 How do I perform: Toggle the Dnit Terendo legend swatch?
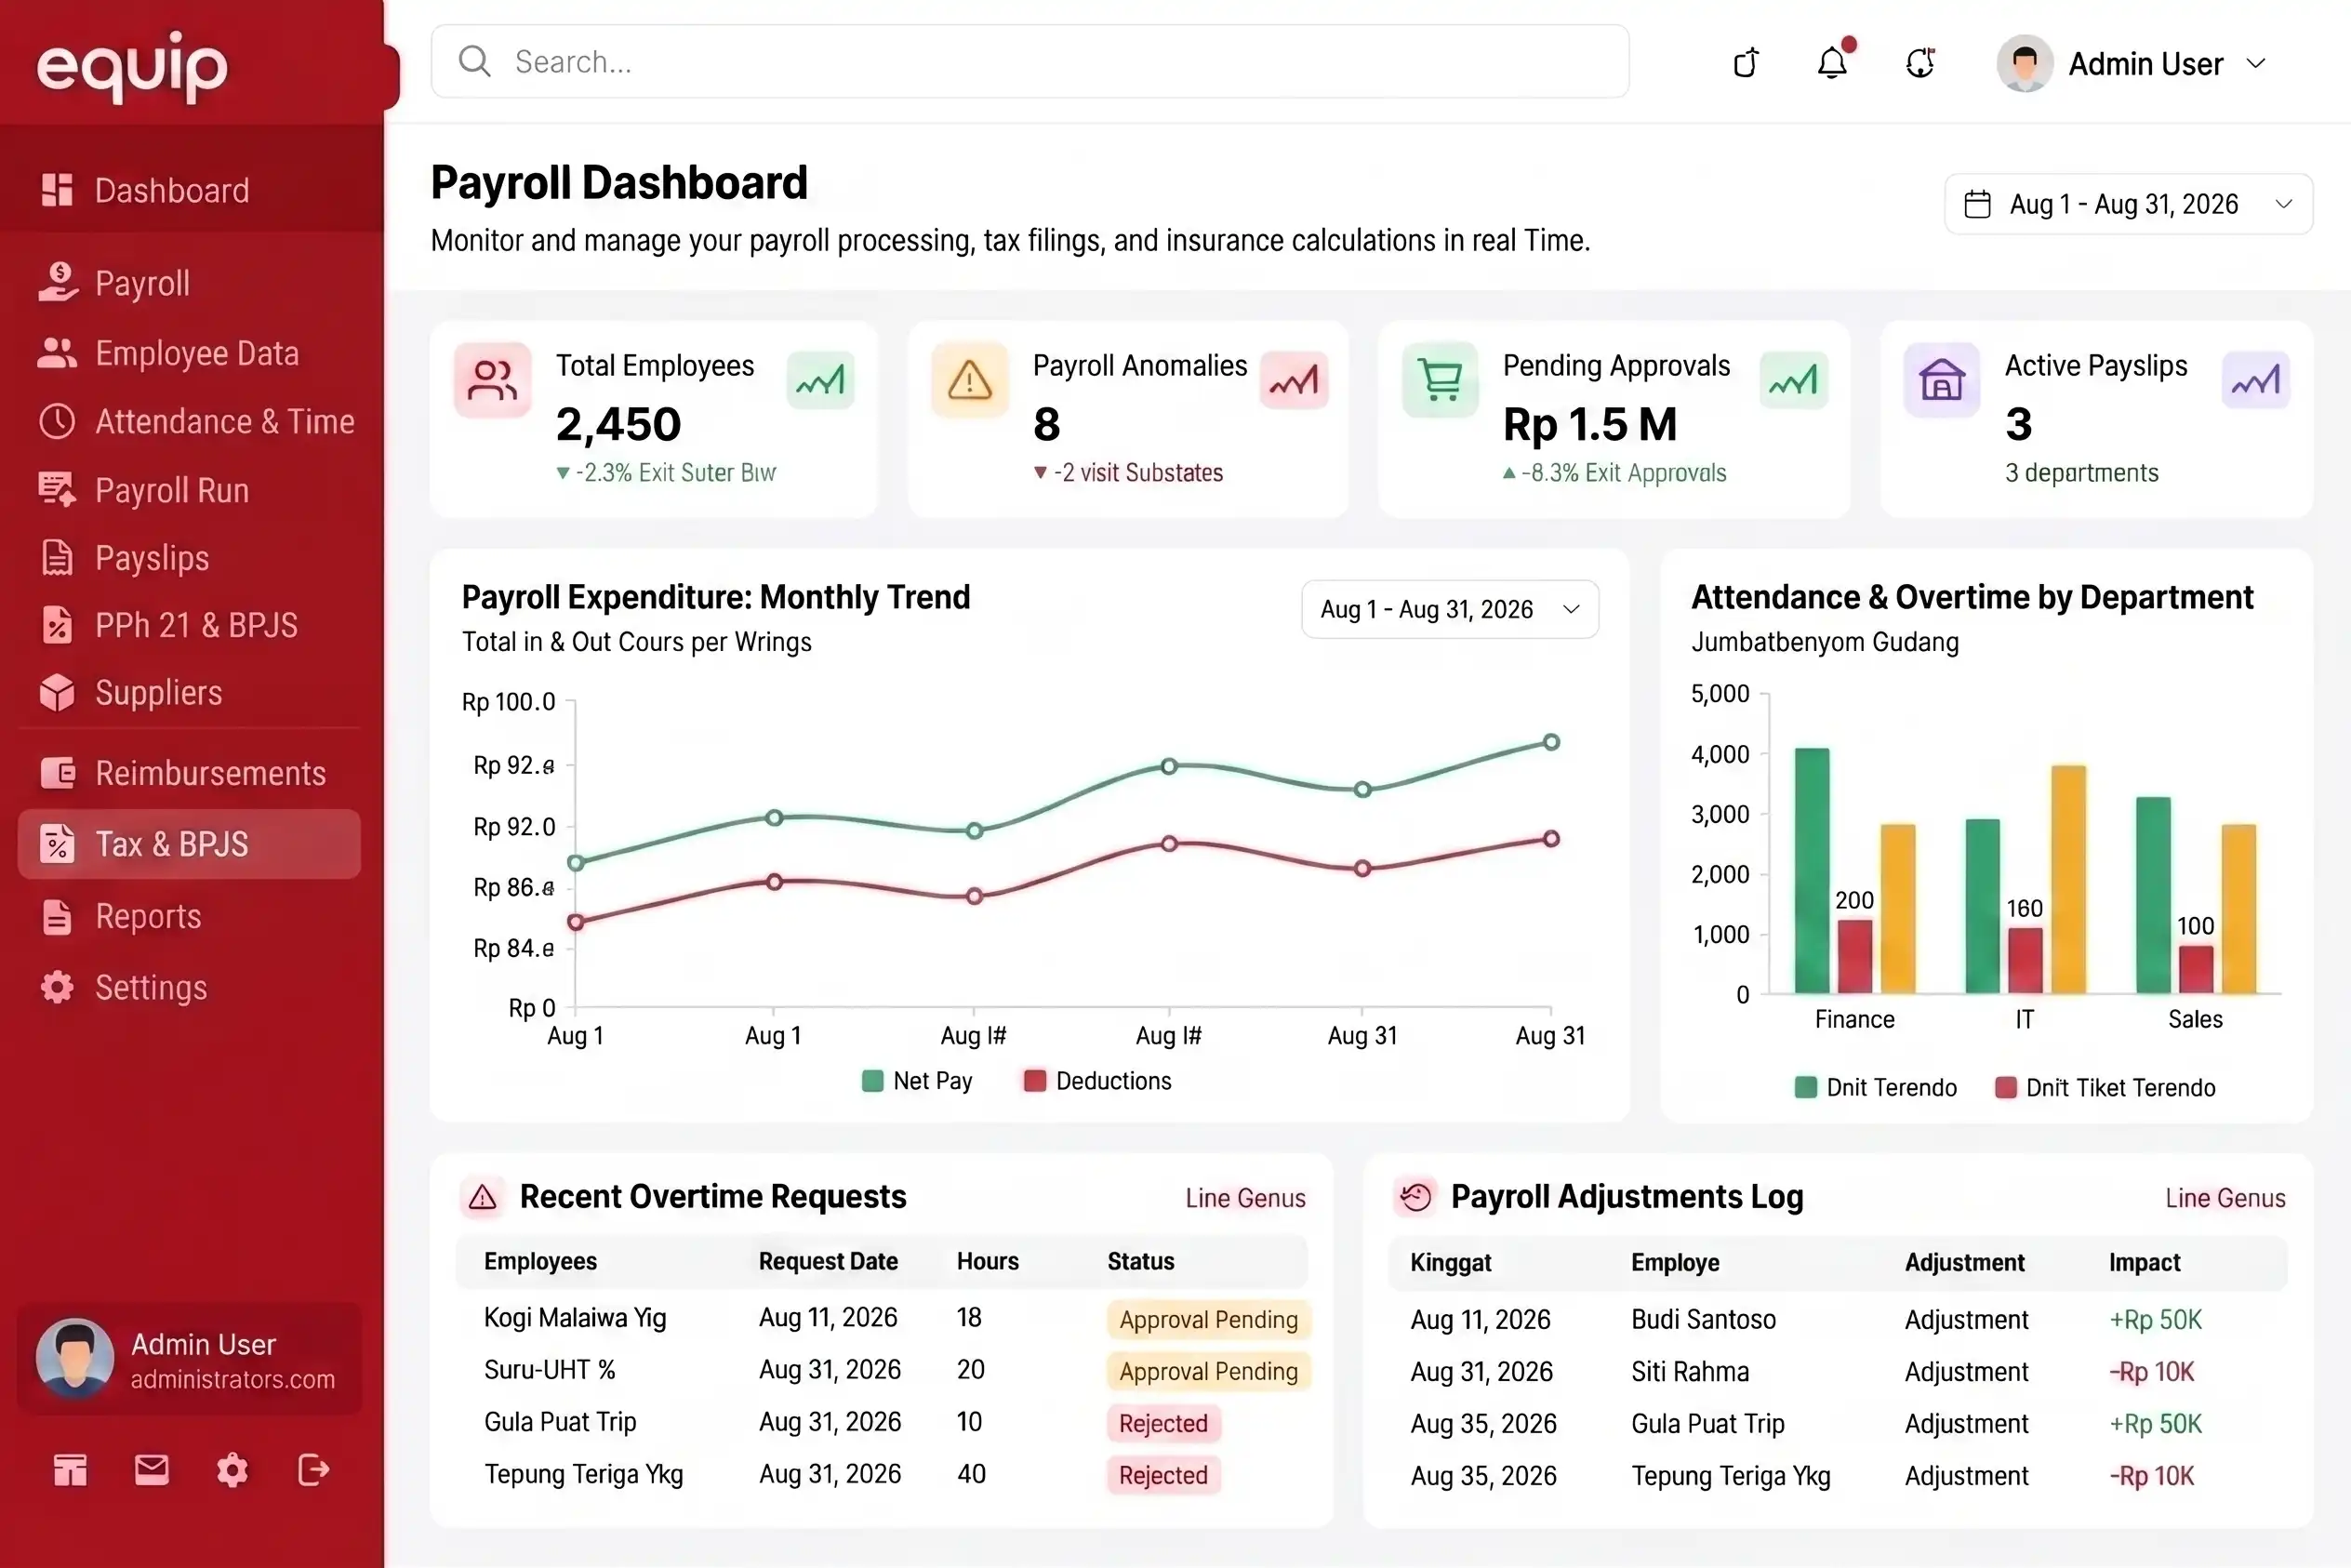coord(1805,1088)
